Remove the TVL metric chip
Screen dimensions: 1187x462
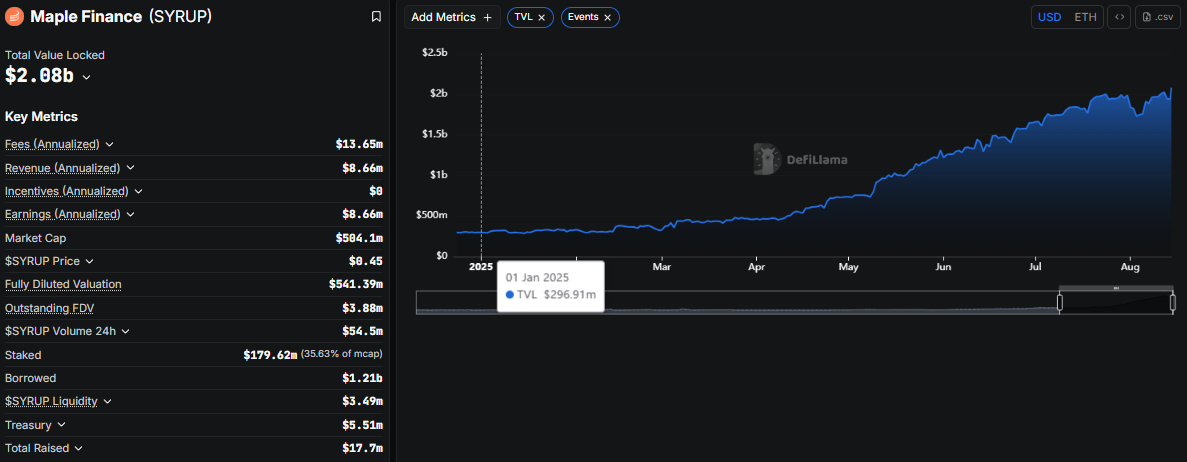(541, 17)
